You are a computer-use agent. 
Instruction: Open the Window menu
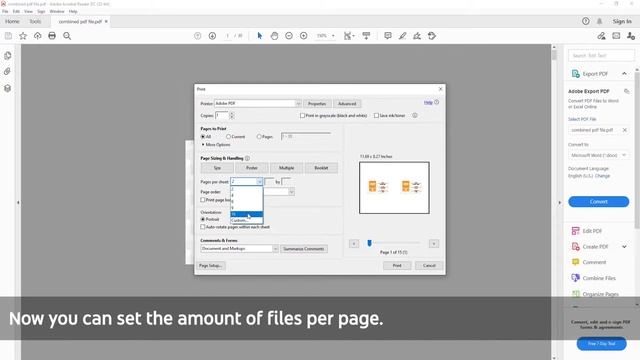tap(57, 11)
